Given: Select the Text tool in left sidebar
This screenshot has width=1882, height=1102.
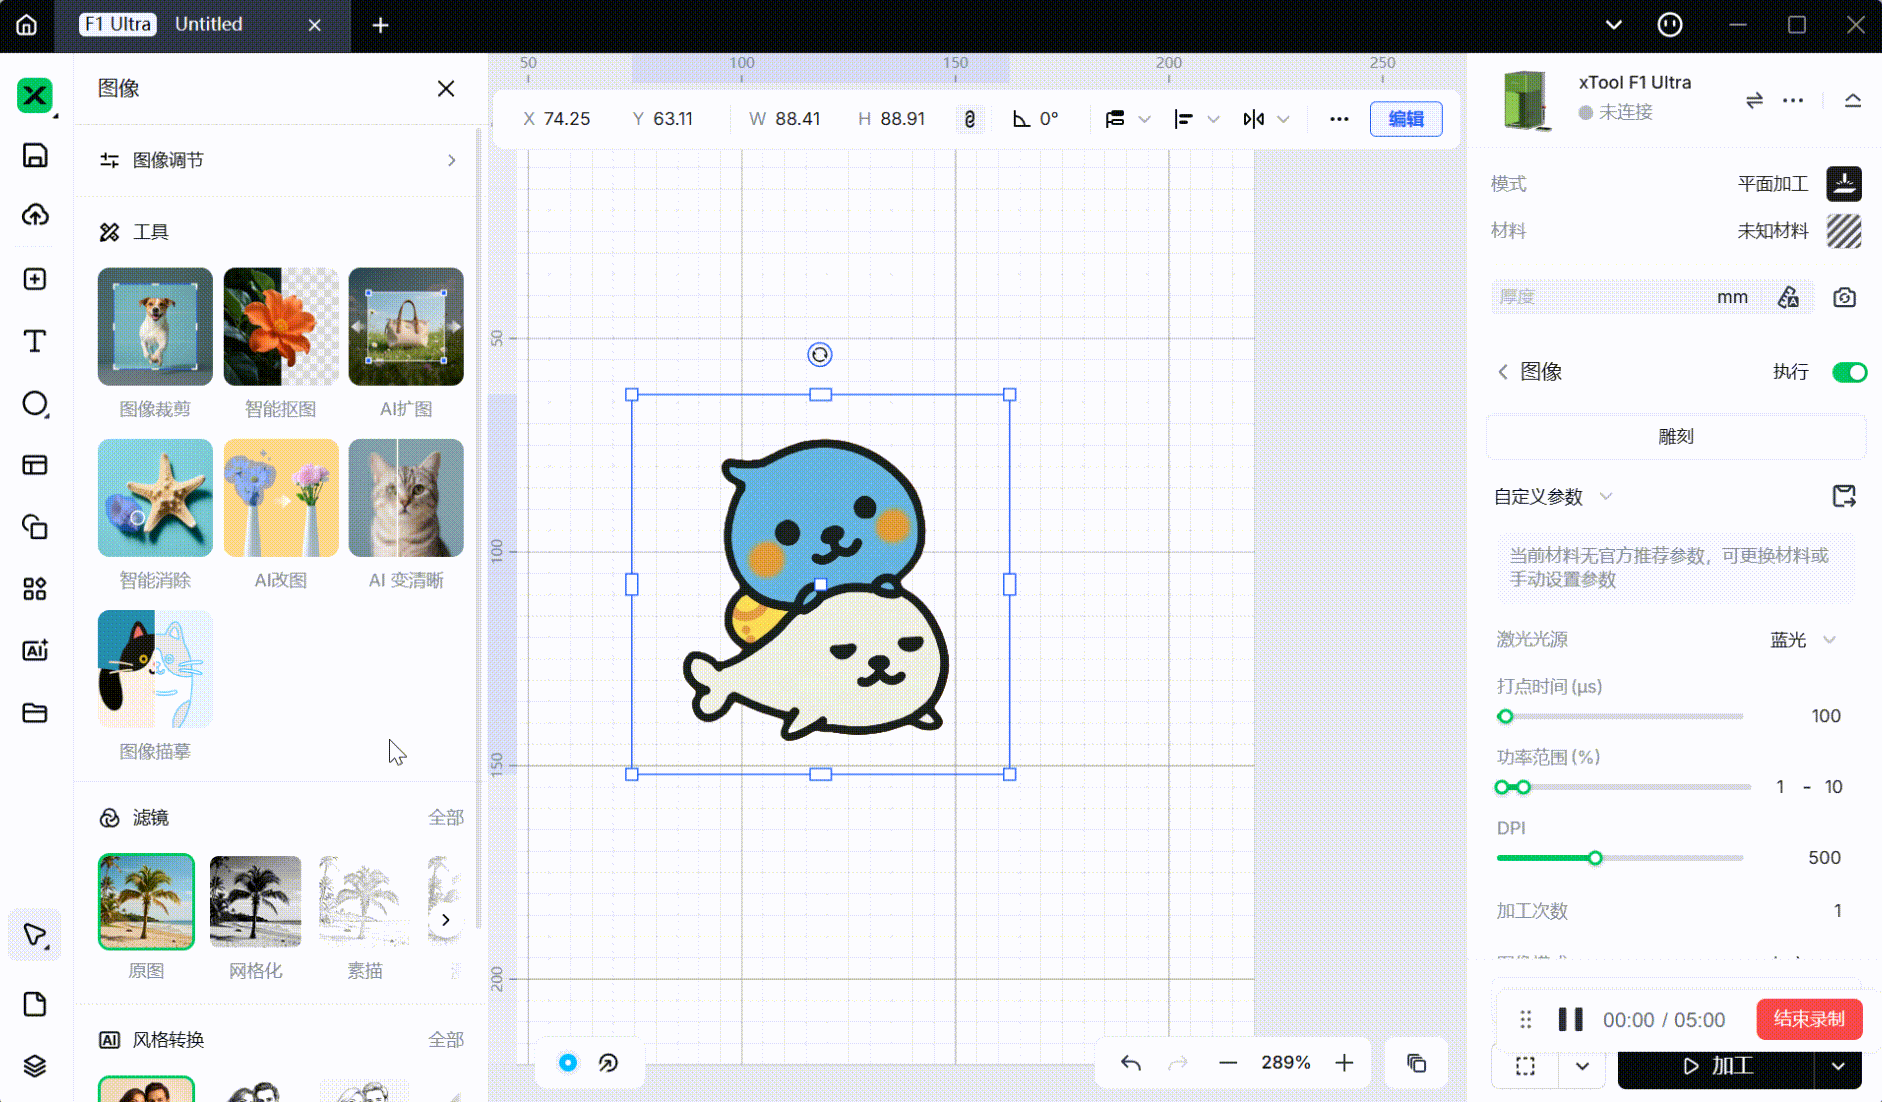Looking at the screenshot, I should (x=35, y=341).
